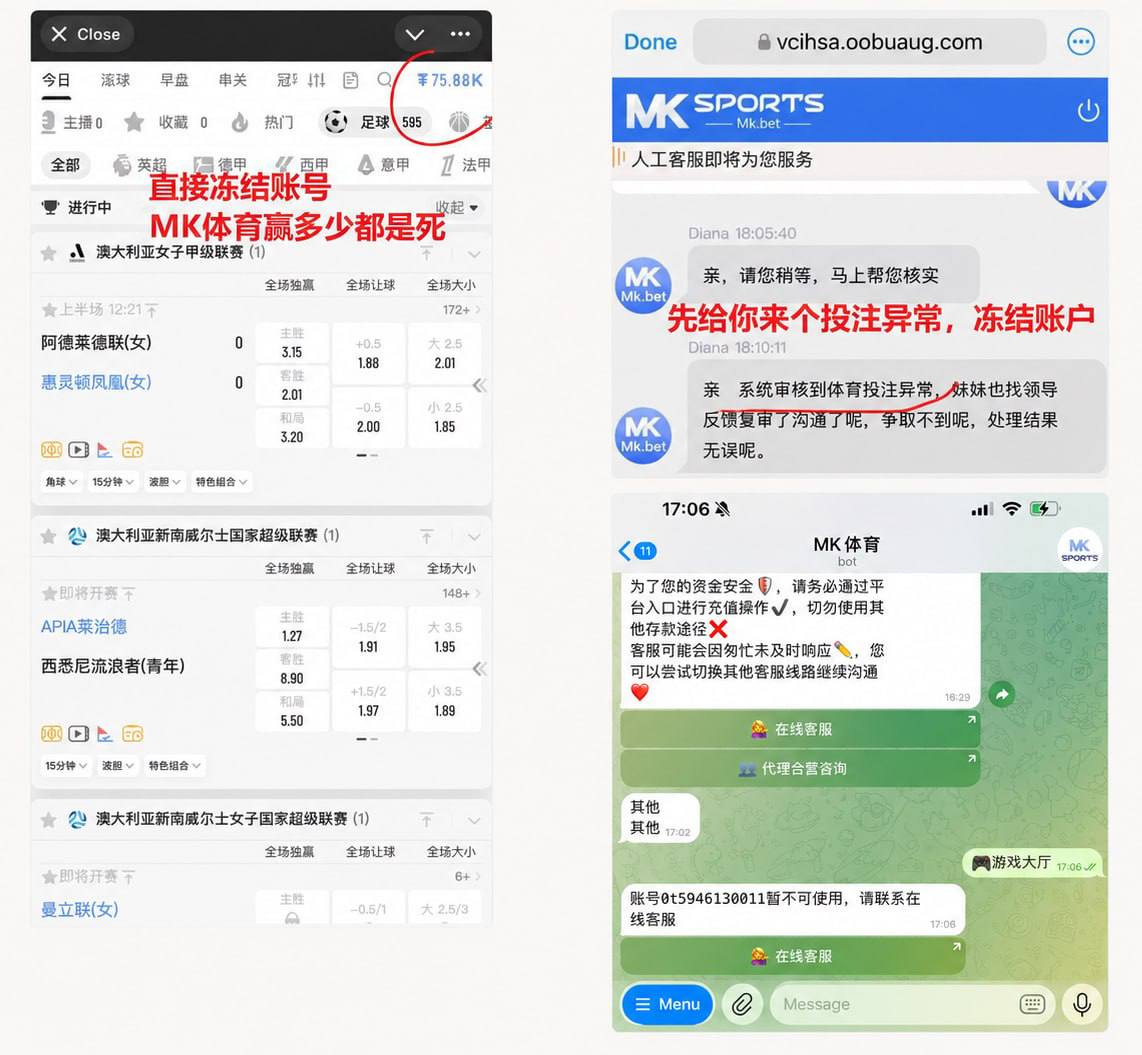
Task: Open 收藏 favorites star filter
Action: (x=166, y=122)
